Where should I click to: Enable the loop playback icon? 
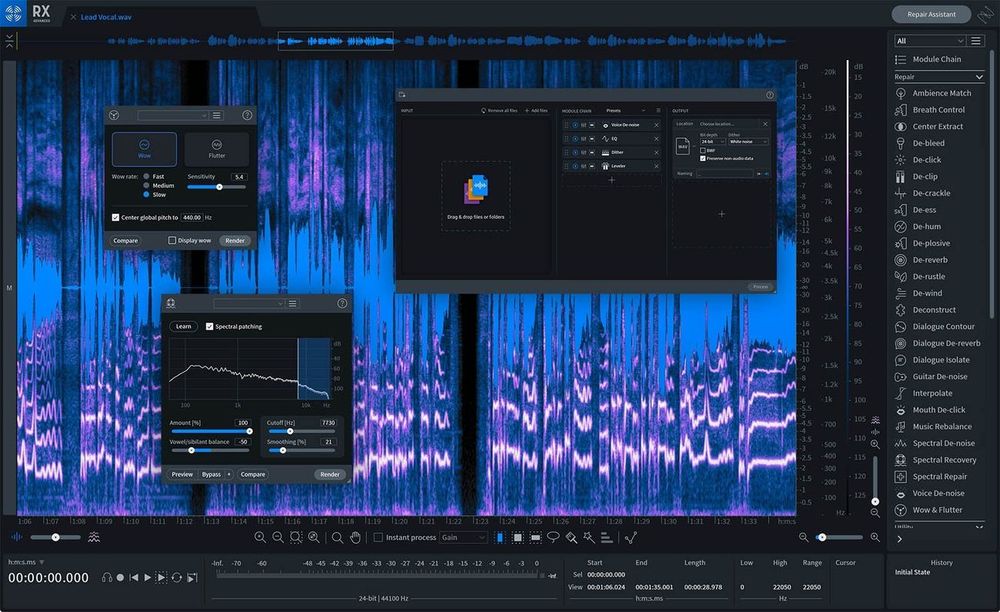point(177,578)
